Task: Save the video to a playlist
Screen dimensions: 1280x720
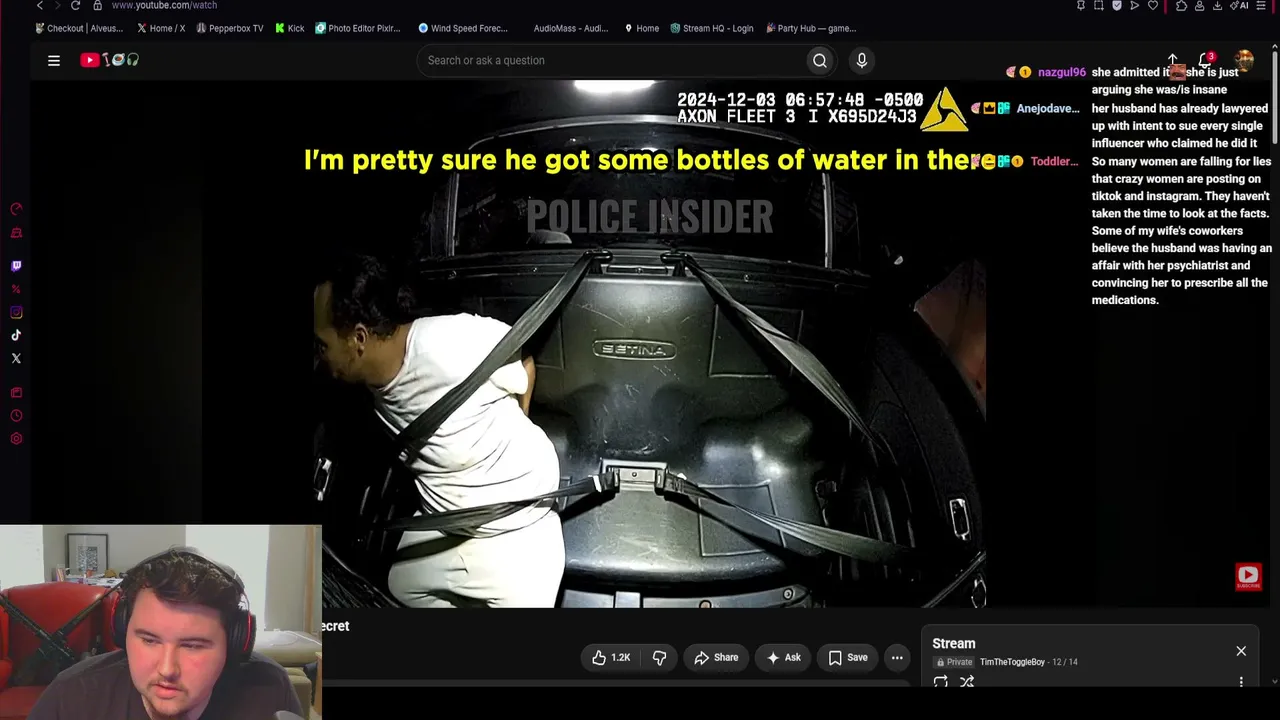Action: tap(848, 657)
